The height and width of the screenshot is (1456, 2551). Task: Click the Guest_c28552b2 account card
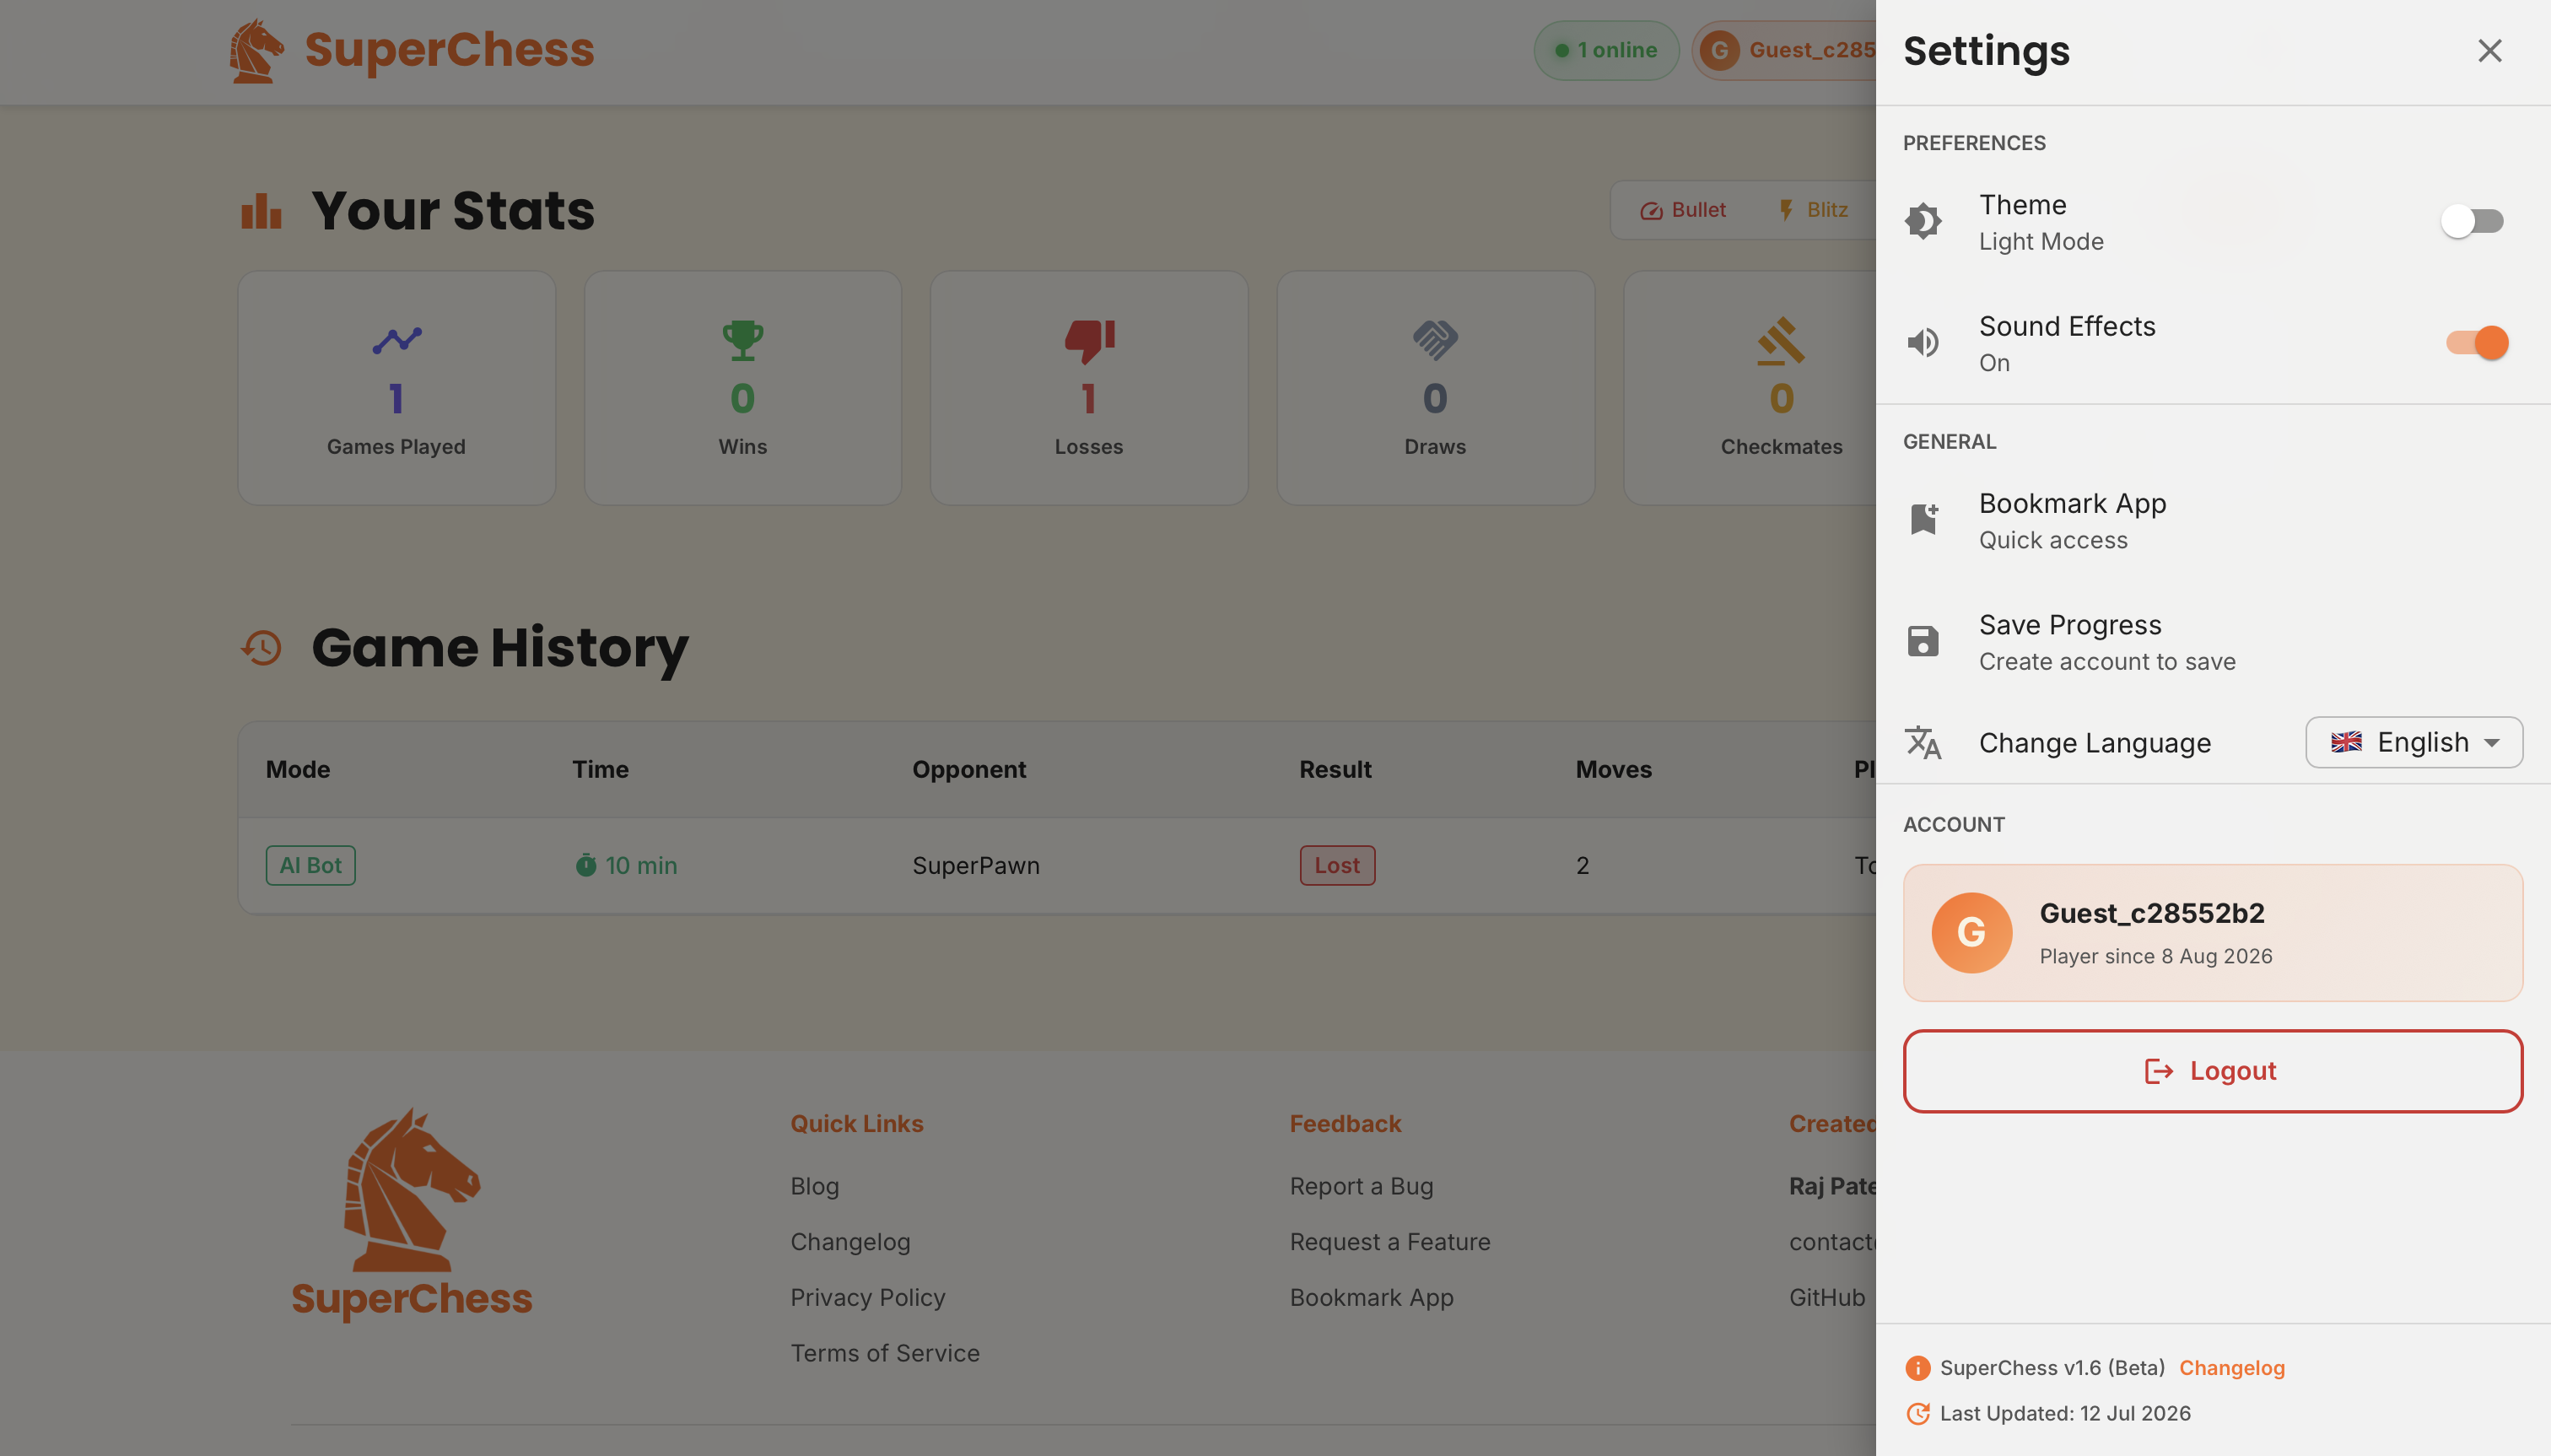[x=2213, y=933]
